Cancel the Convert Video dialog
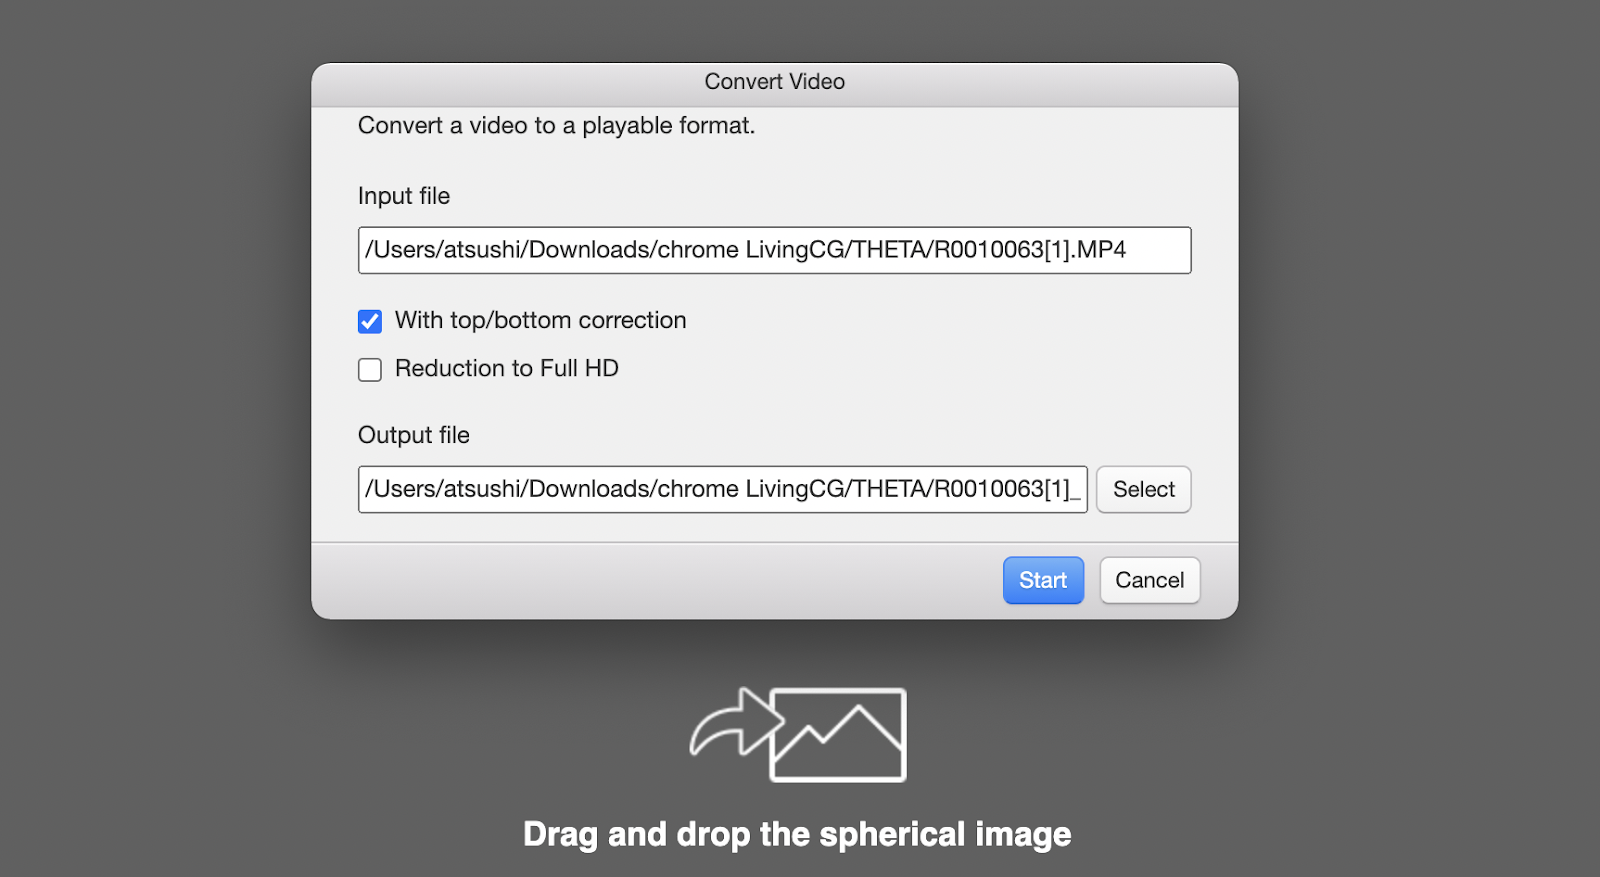This screenshot has width=1600, height=877. (x=1150, y=580)
